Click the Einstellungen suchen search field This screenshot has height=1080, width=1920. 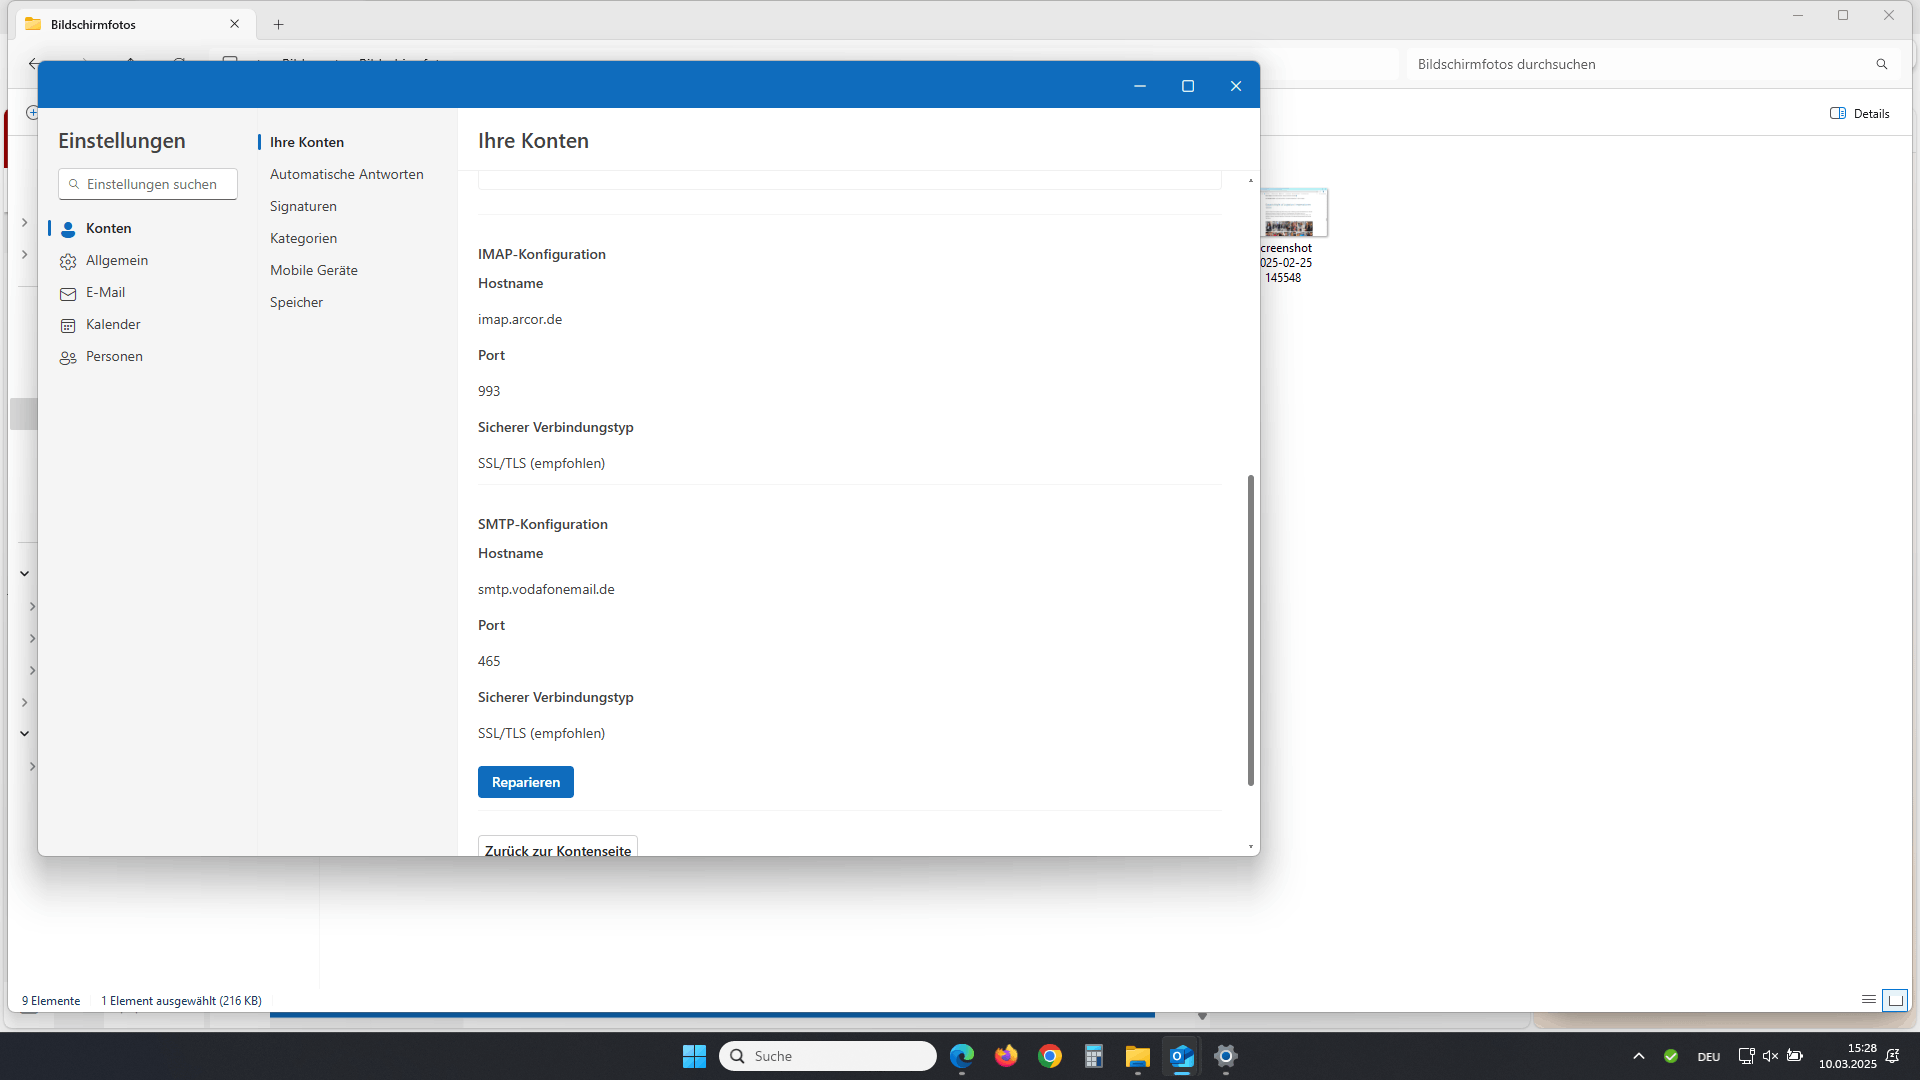(150, 184)
